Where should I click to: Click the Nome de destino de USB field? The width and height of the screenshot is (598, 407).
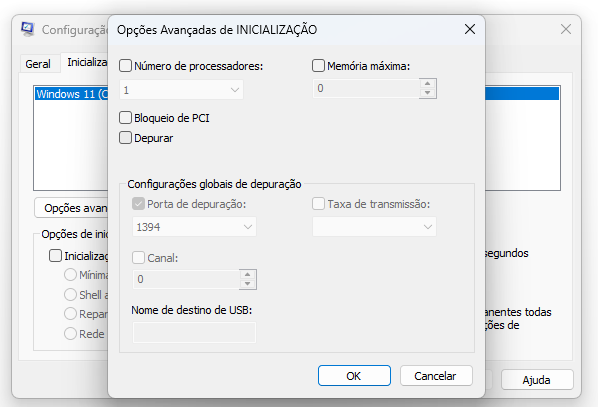click(x=194, y=333)
